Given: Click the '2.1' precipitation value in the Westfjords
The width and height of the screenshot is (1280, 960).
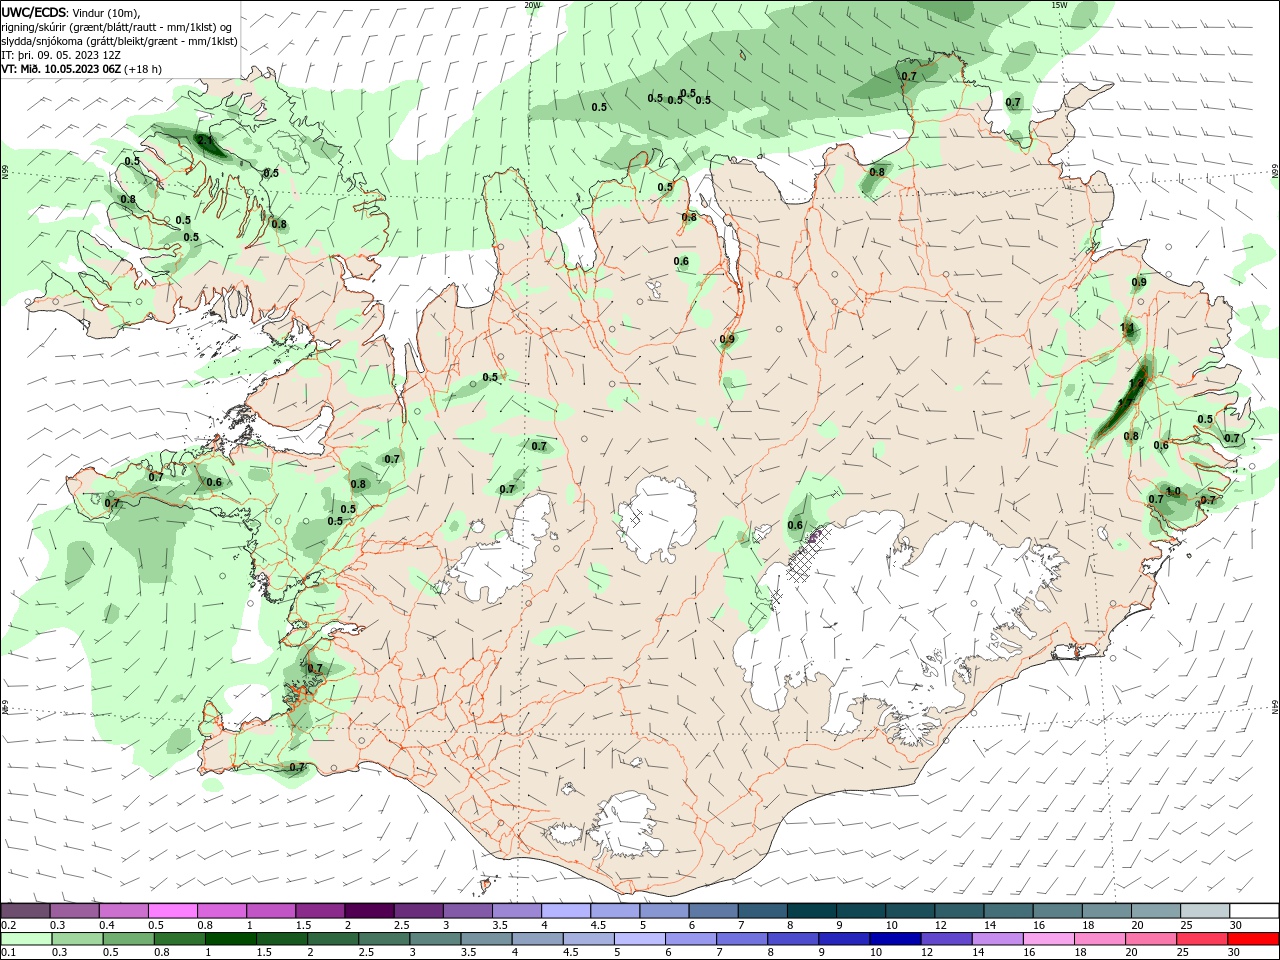Looking at the screenshot, I should click(x=204, y=141).
